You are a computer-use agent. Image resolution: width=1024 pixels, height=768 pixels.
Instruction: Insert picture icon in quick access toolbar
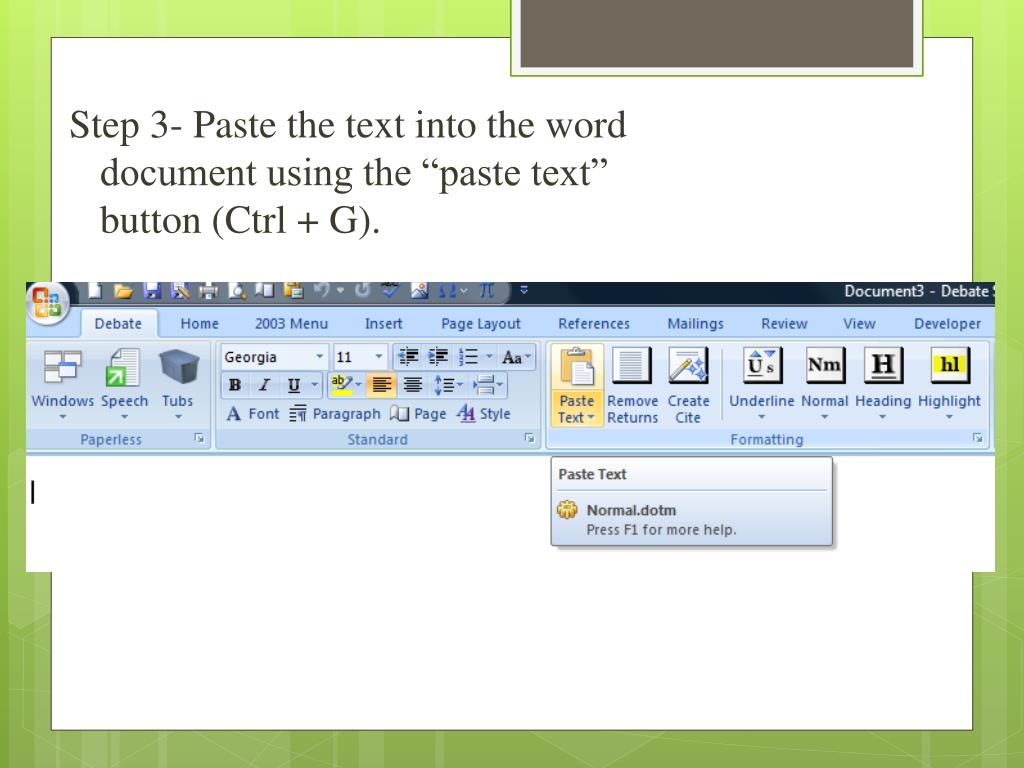coord(419,291)
